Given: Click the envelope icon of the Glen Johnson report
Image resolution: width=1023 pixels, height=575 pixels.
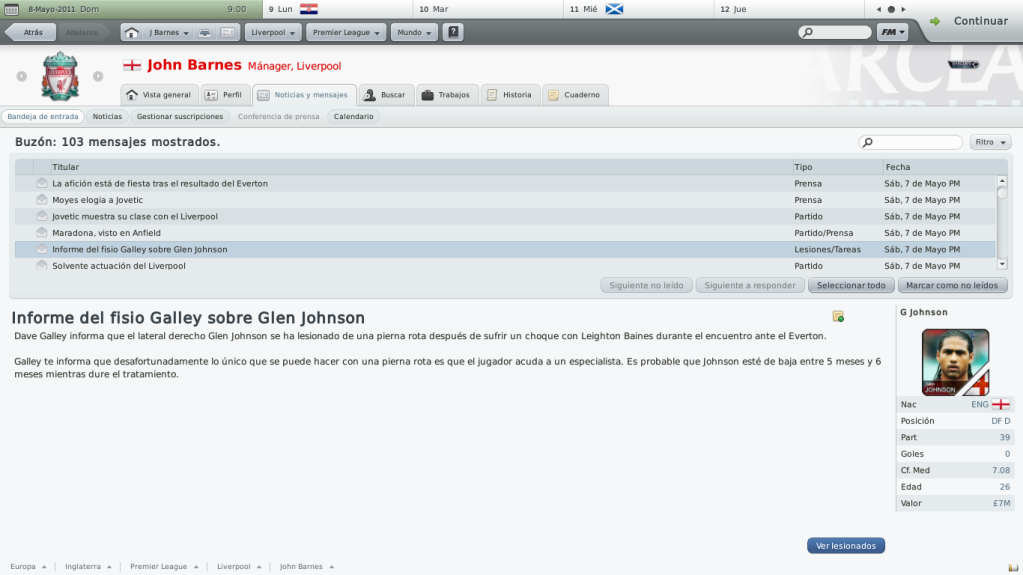Looking at the screenshot, I should (x=42, y=249).
